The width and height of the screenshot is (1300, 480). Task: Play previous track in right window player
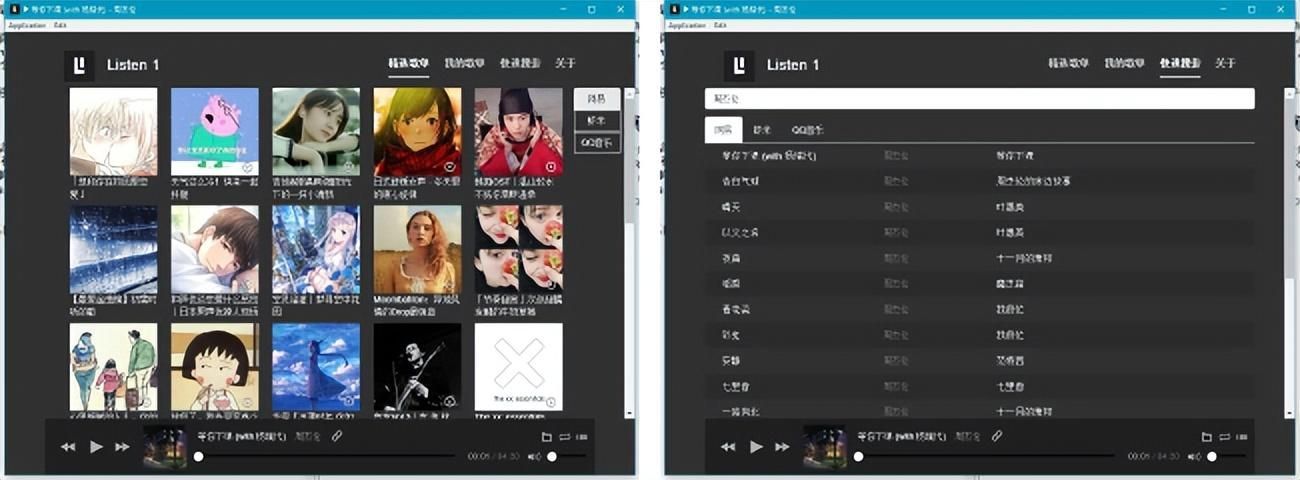pyautogui.click(x=728, y=447)
